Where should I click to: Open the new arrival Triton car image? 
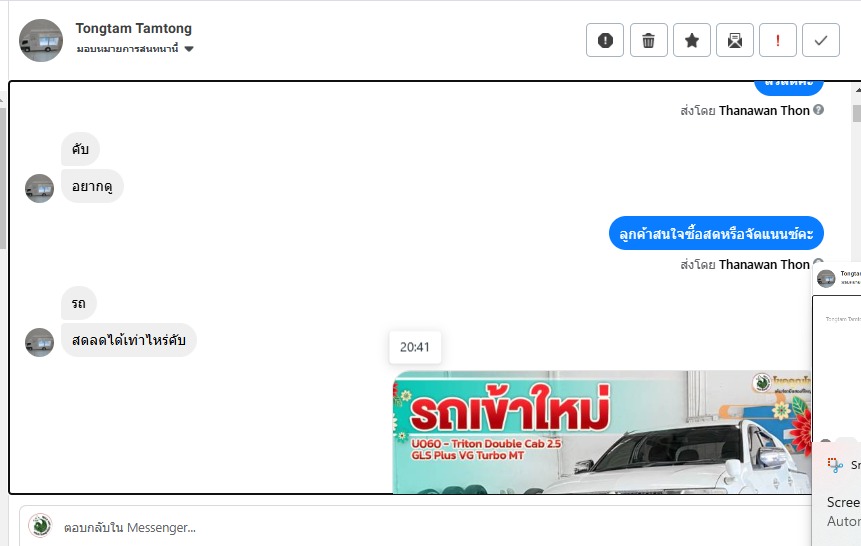602,432
